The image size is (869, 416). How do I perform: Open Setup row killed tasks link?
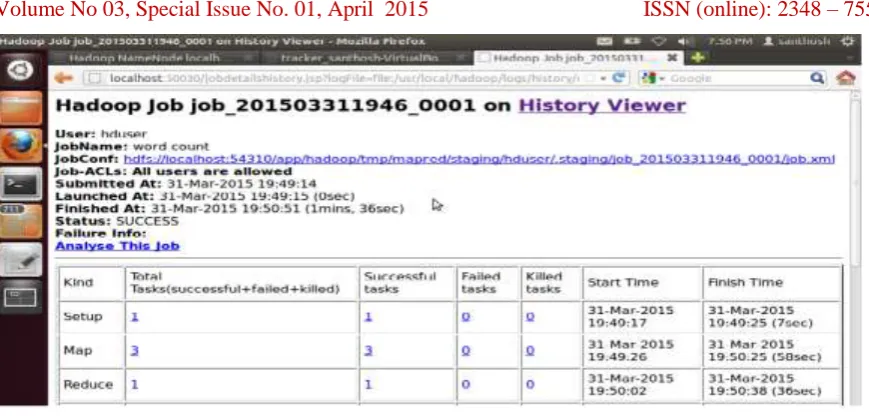[530, 317]
